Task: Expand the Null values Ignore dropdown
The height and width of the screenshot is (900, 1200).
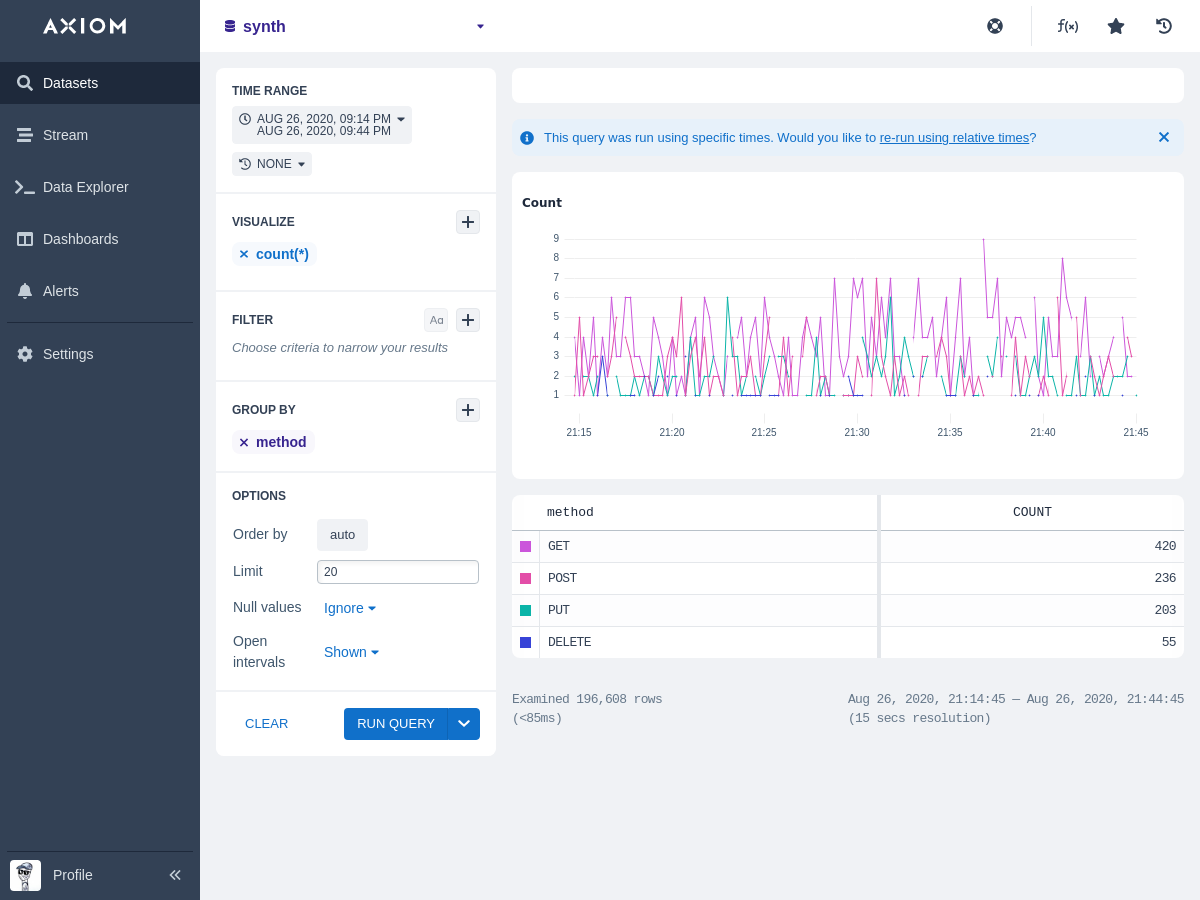Action: [x=350, y=608]
